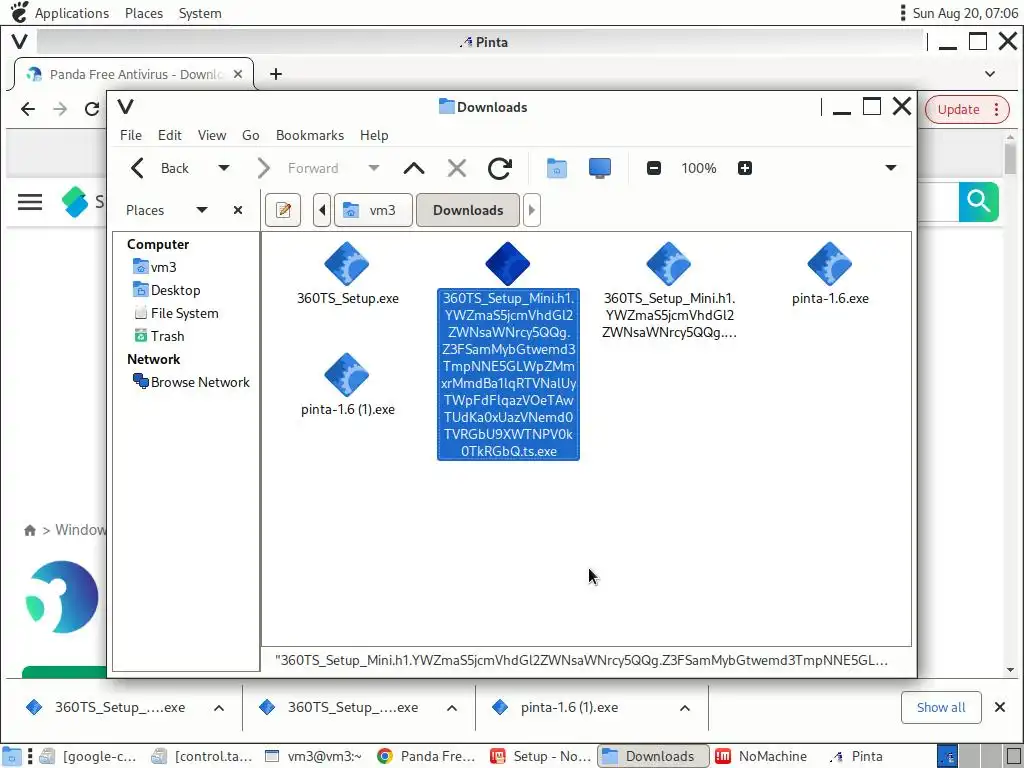Switch to vm3@vm3 terminal in taskbar
Screen dimensions: 1024x768
point(313,756)
